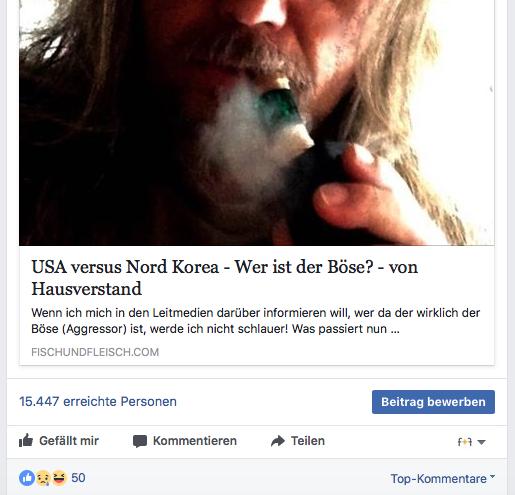
Task: Click the article description starting Wenn ich mich
Action: tap(256, 321)
